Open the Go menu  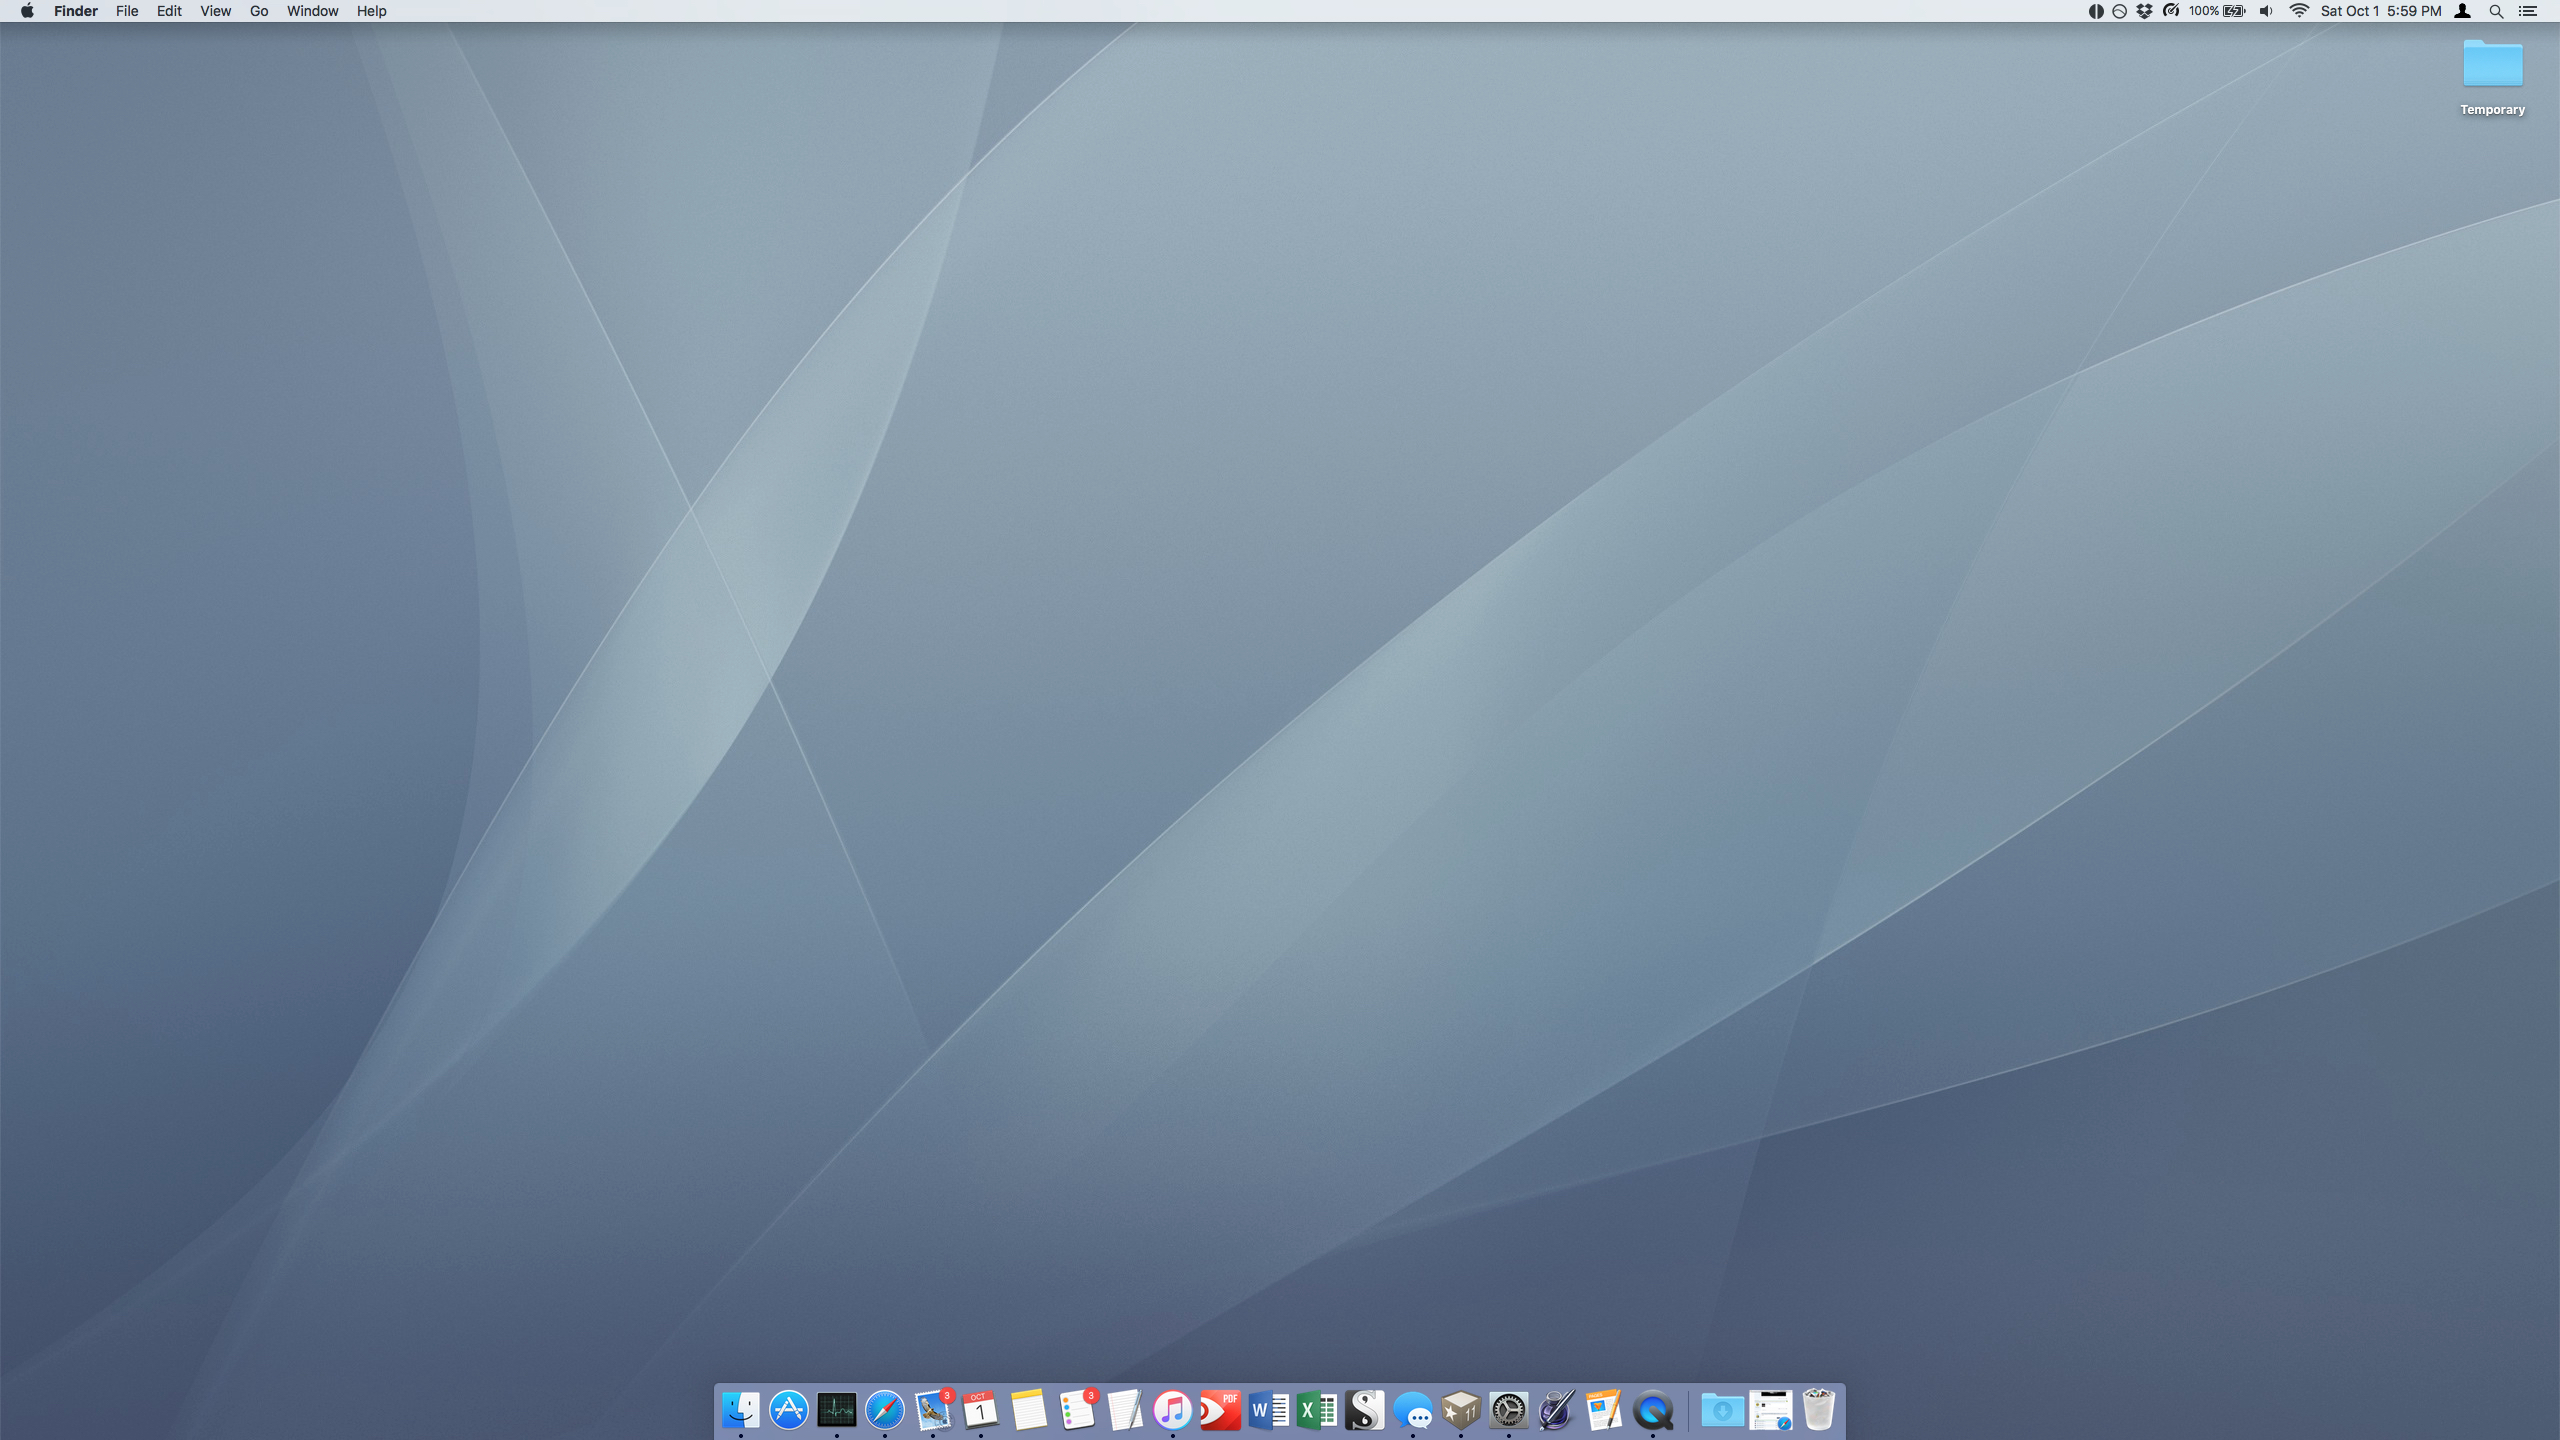259,11
